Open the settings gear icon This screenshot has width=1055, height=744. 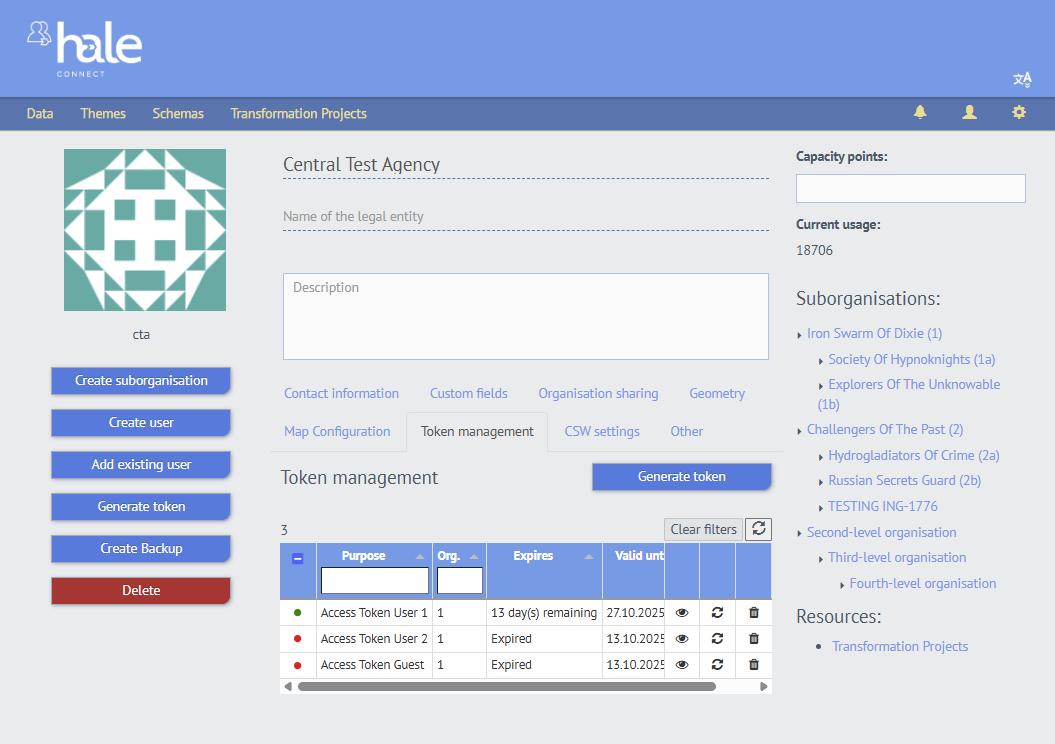coord(1018,113)
